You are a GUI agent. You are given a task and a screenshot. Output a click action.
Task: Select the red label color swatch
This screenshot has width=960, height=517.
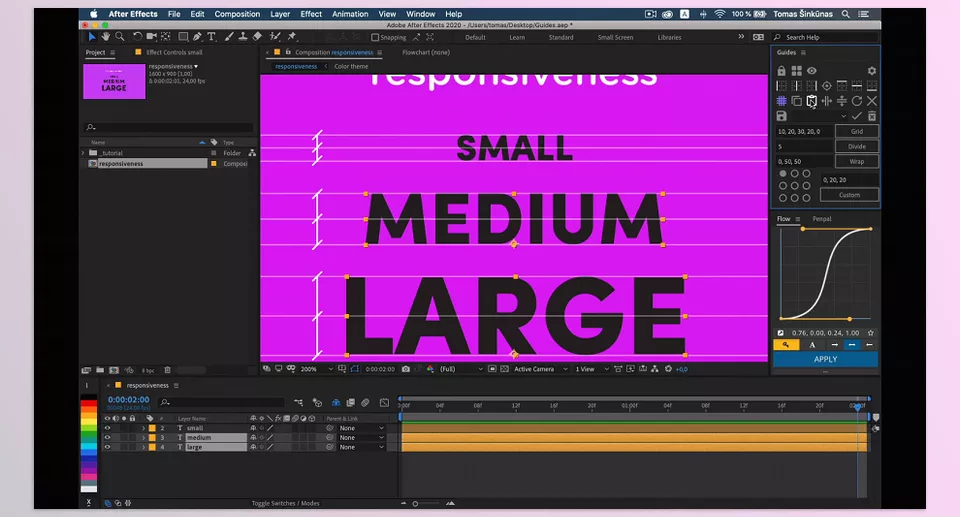pyautogui.click(x=89, y=405)
